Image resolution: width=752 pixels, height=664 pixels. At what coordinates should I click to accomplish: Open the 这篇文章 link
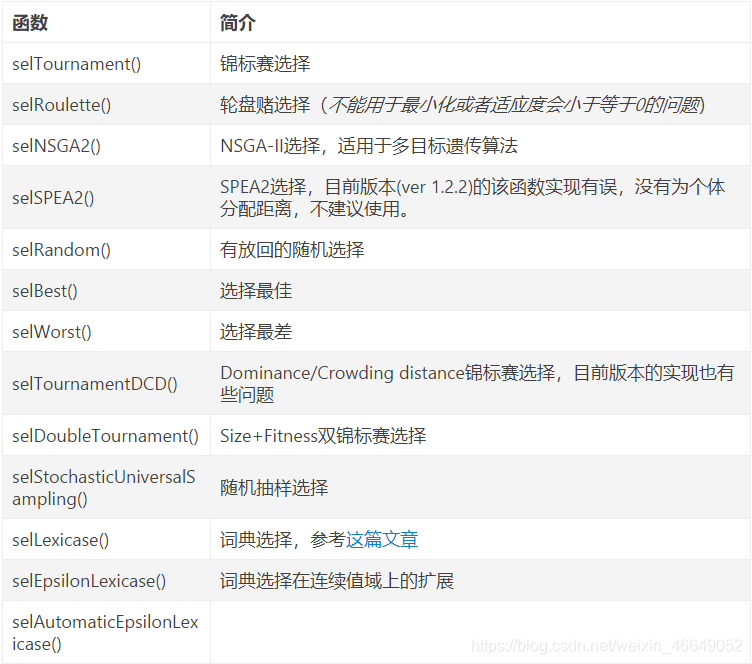382,540
